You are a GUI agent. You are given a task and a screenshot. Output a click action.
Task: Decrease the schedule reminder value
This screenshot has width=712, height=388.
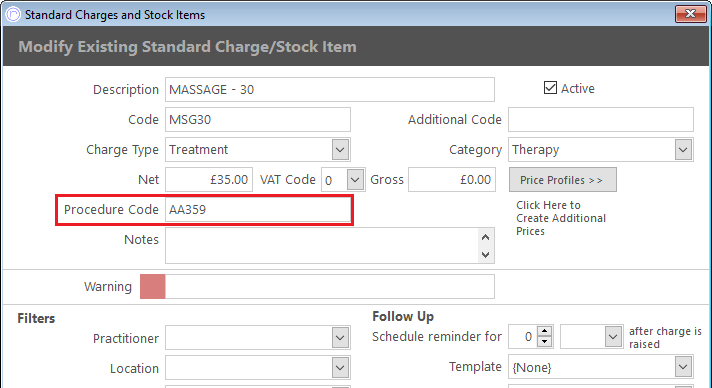(544, 342)
